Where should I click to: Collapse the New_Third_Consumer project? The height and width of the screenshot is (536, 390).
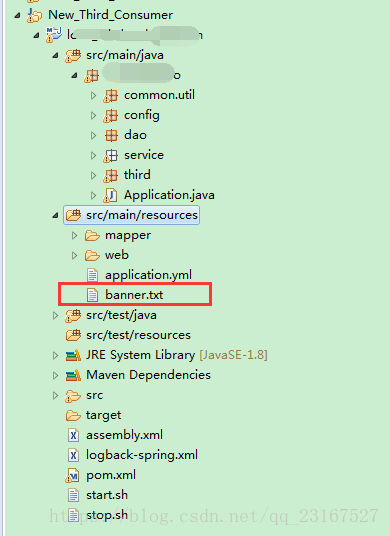click(17, 15)
